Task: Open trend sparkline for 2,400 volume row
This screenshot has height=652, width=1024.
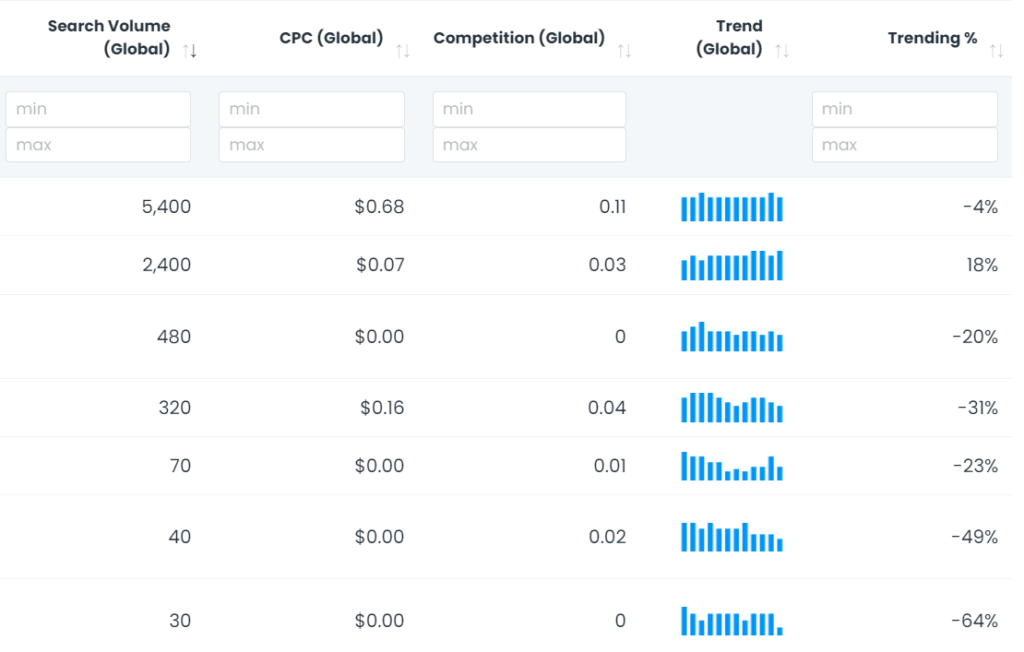Action: 732,265
